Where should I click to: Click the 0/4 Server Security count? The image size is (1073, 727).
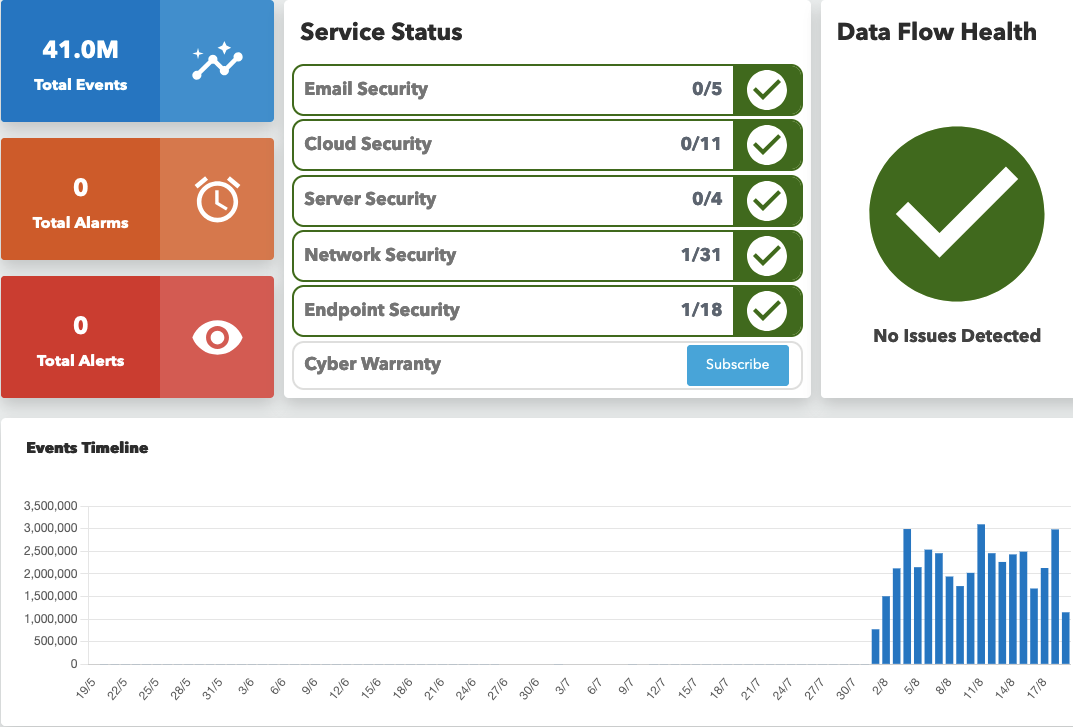(x=707, y=199)
